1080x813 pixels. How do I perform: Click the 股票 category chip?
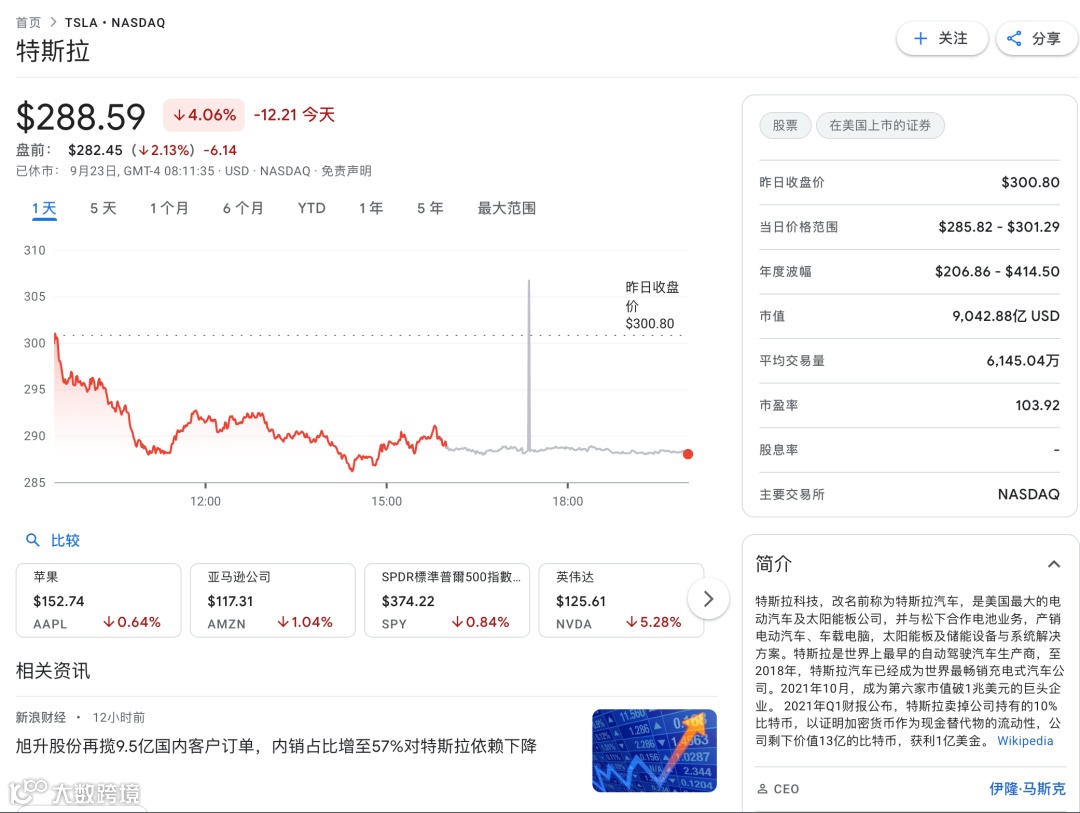(785, 125)
